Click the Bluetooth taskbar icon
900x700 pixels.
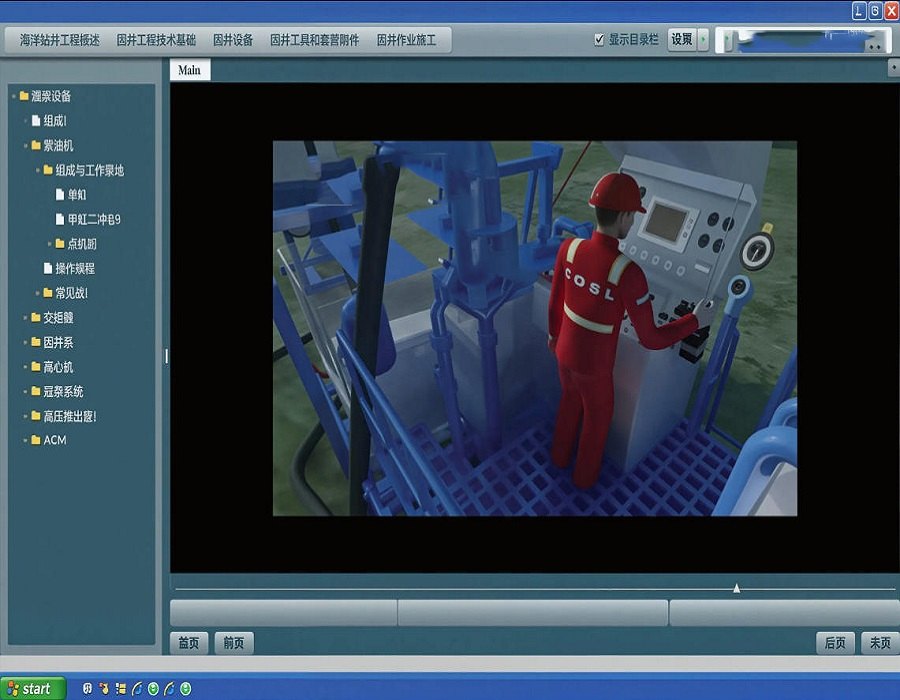point(87,689)
